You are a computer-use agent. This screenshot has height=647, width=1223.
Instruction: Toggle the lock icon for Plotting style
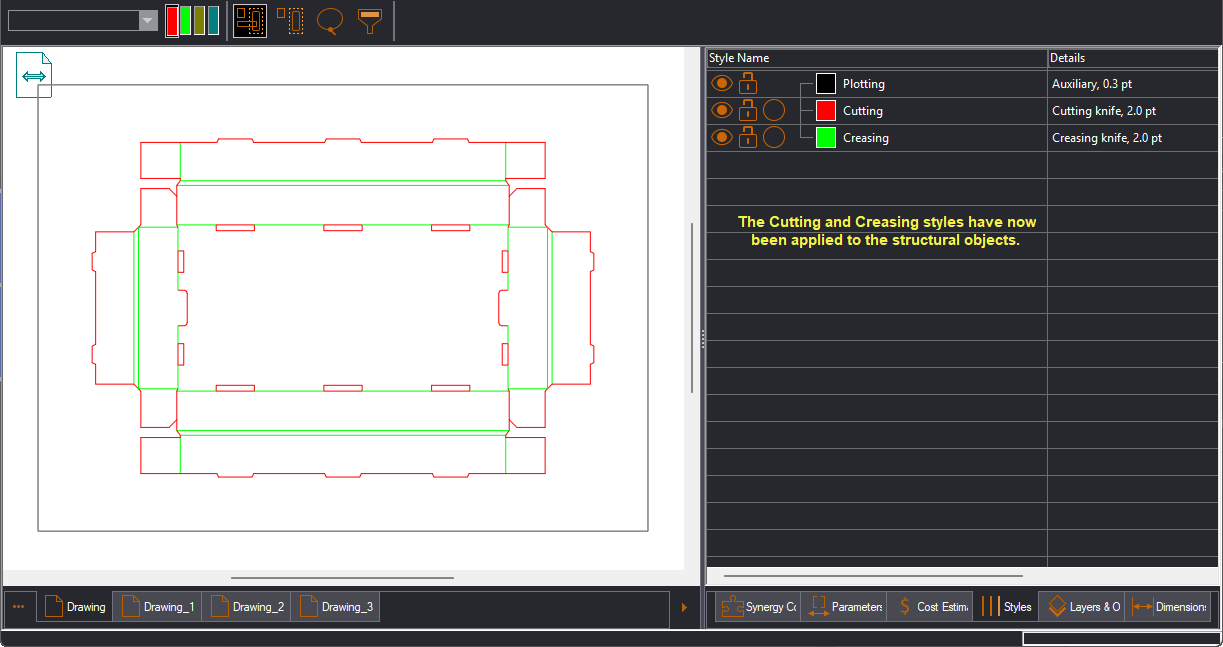tap(748, 84)
